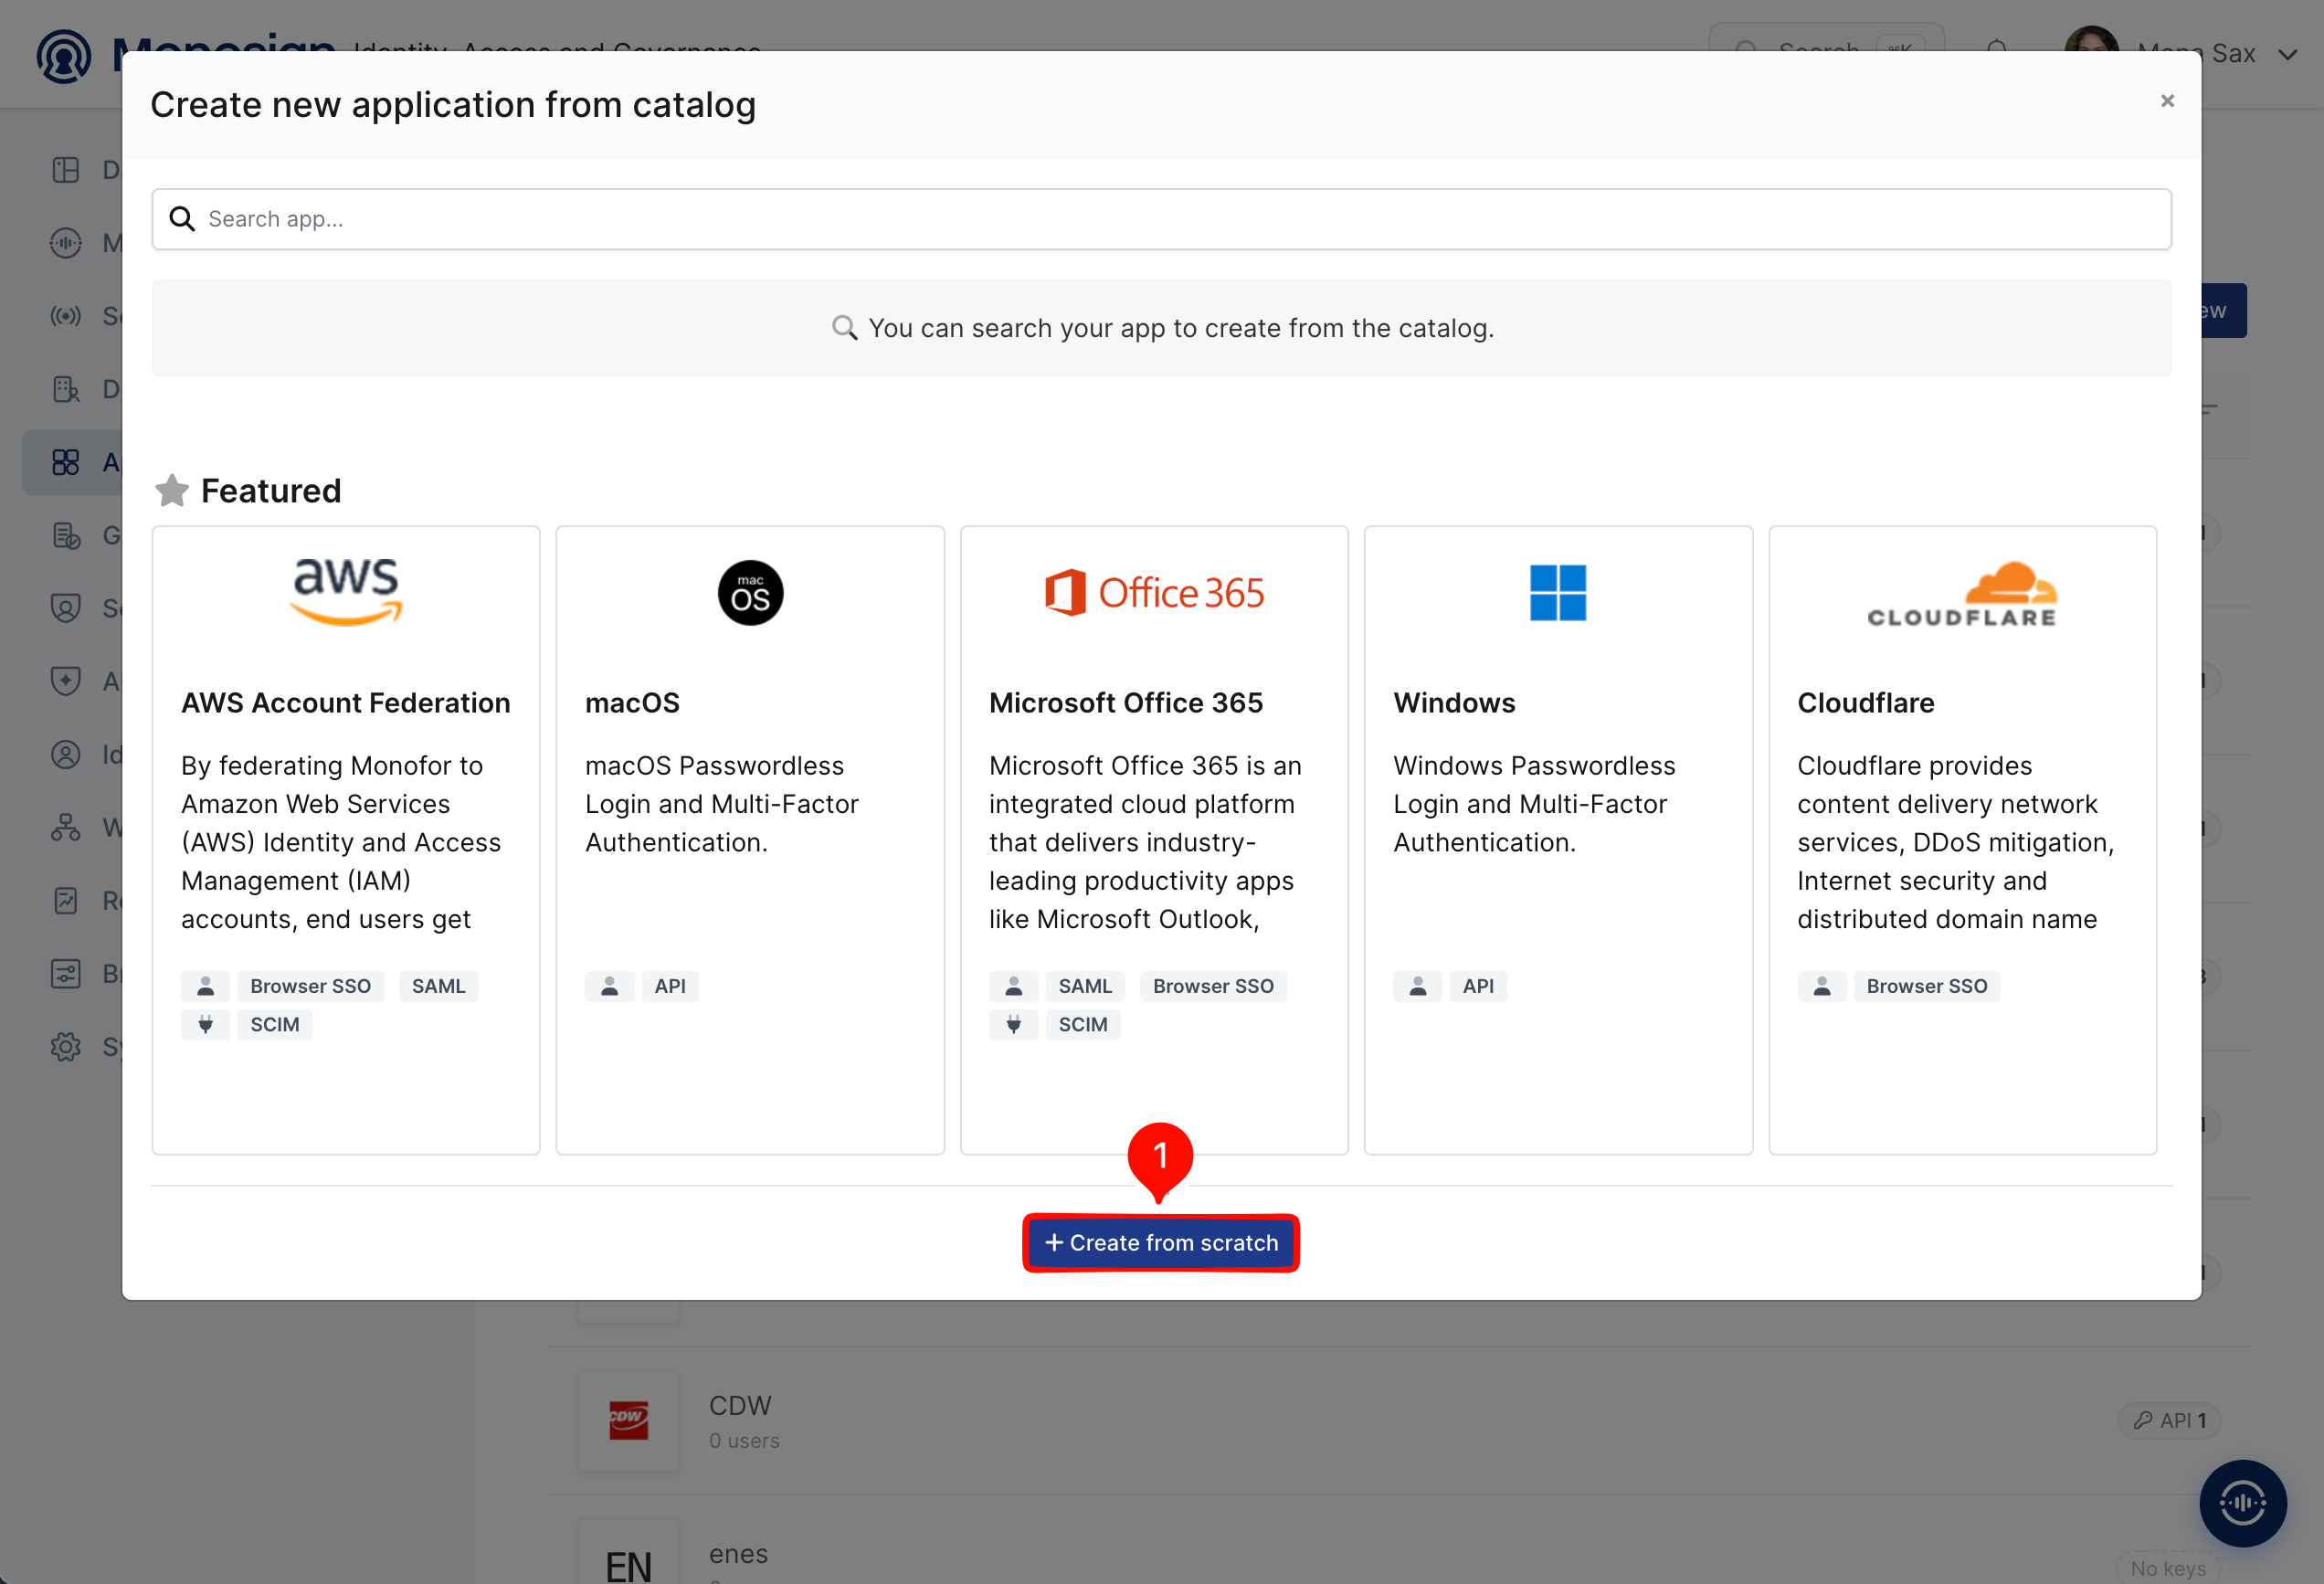2324x1584 pixels.
Task: Click the macOS black circle logo
Action: tap(750, 593)
